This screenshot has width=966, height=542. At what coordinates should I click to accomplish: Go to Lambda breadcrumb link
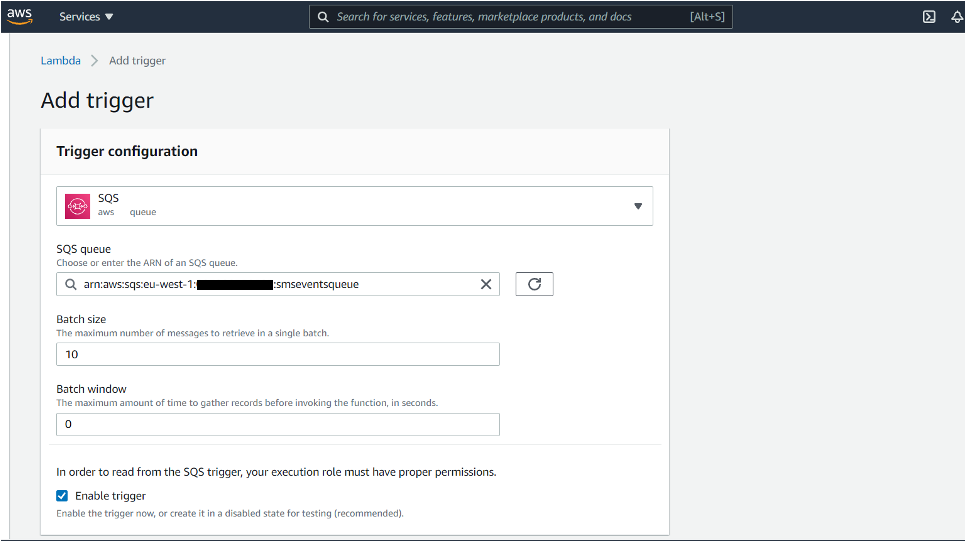tap(60, 60)
